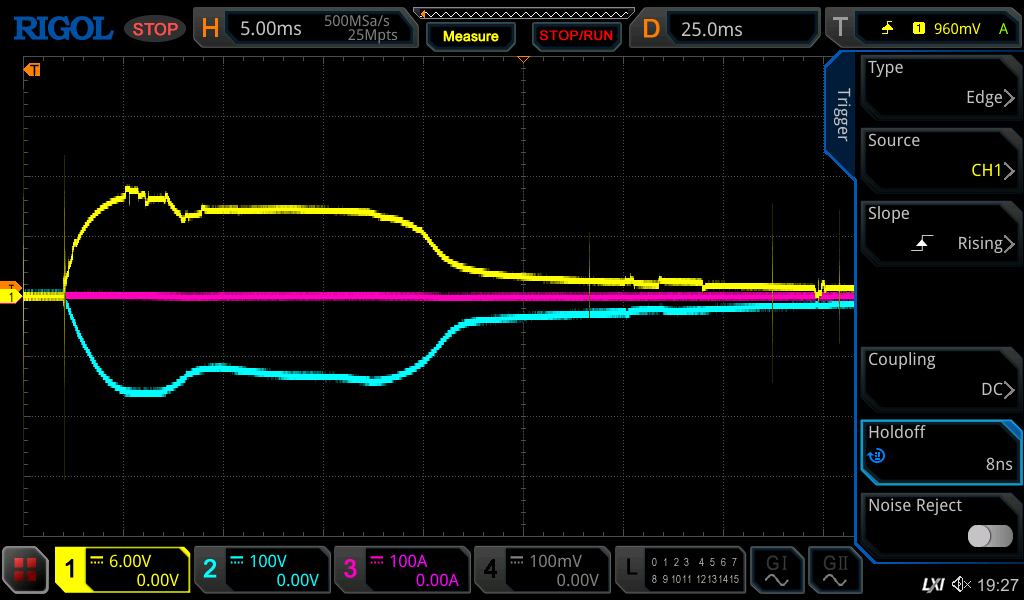Image resolution: width=1024 pixels, height=600 pixels.
Task: Toggle channel 1 yellow 6.00V display
Action: [x=122, y=570]
